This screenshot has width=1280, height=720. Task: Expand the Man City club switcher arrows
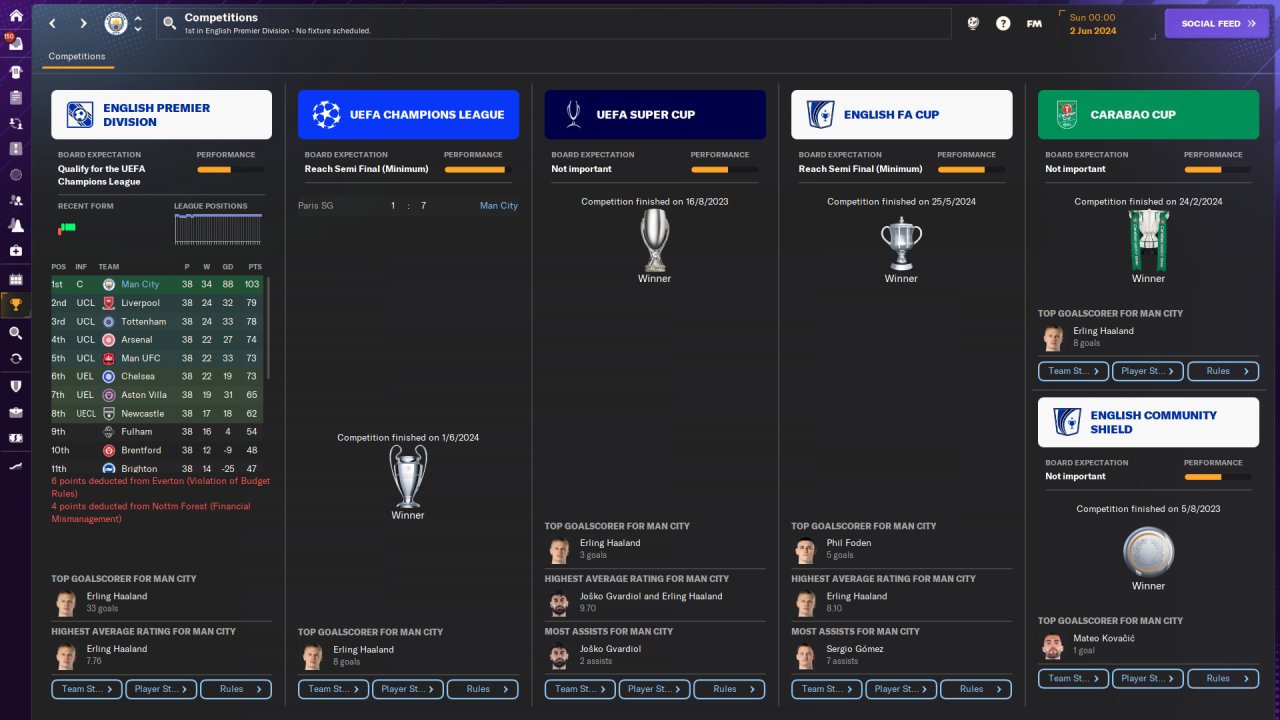137,23
